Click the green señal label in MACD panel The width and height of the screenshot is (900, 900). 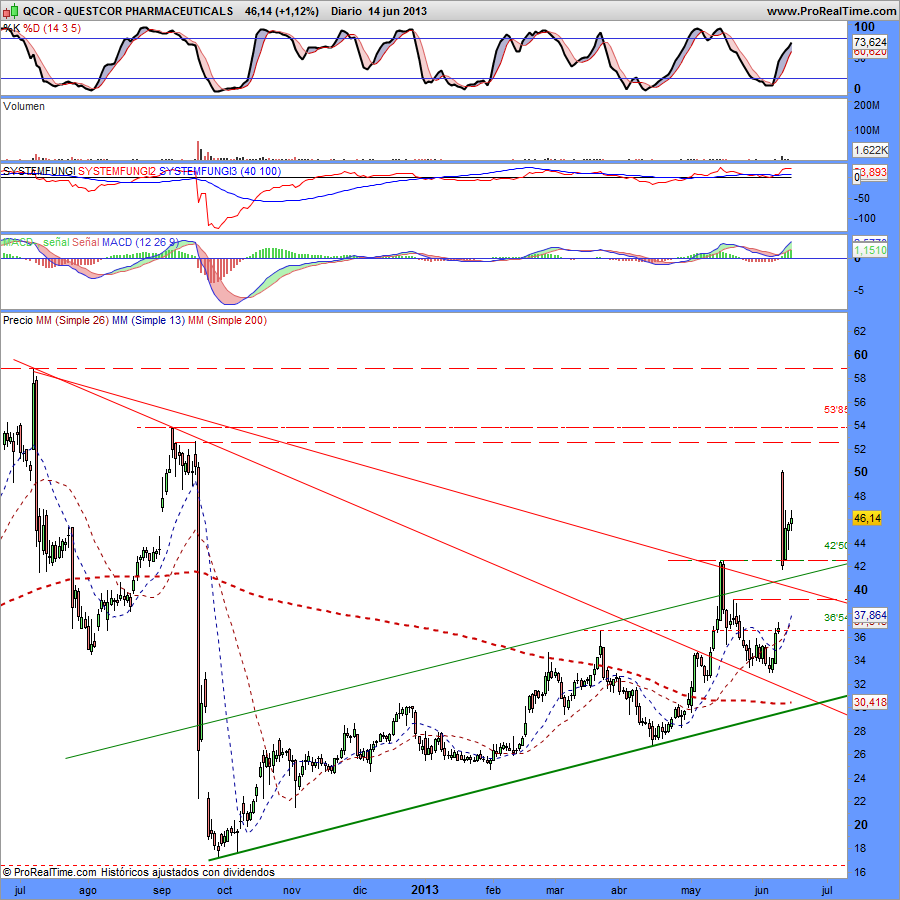[56, 242]
